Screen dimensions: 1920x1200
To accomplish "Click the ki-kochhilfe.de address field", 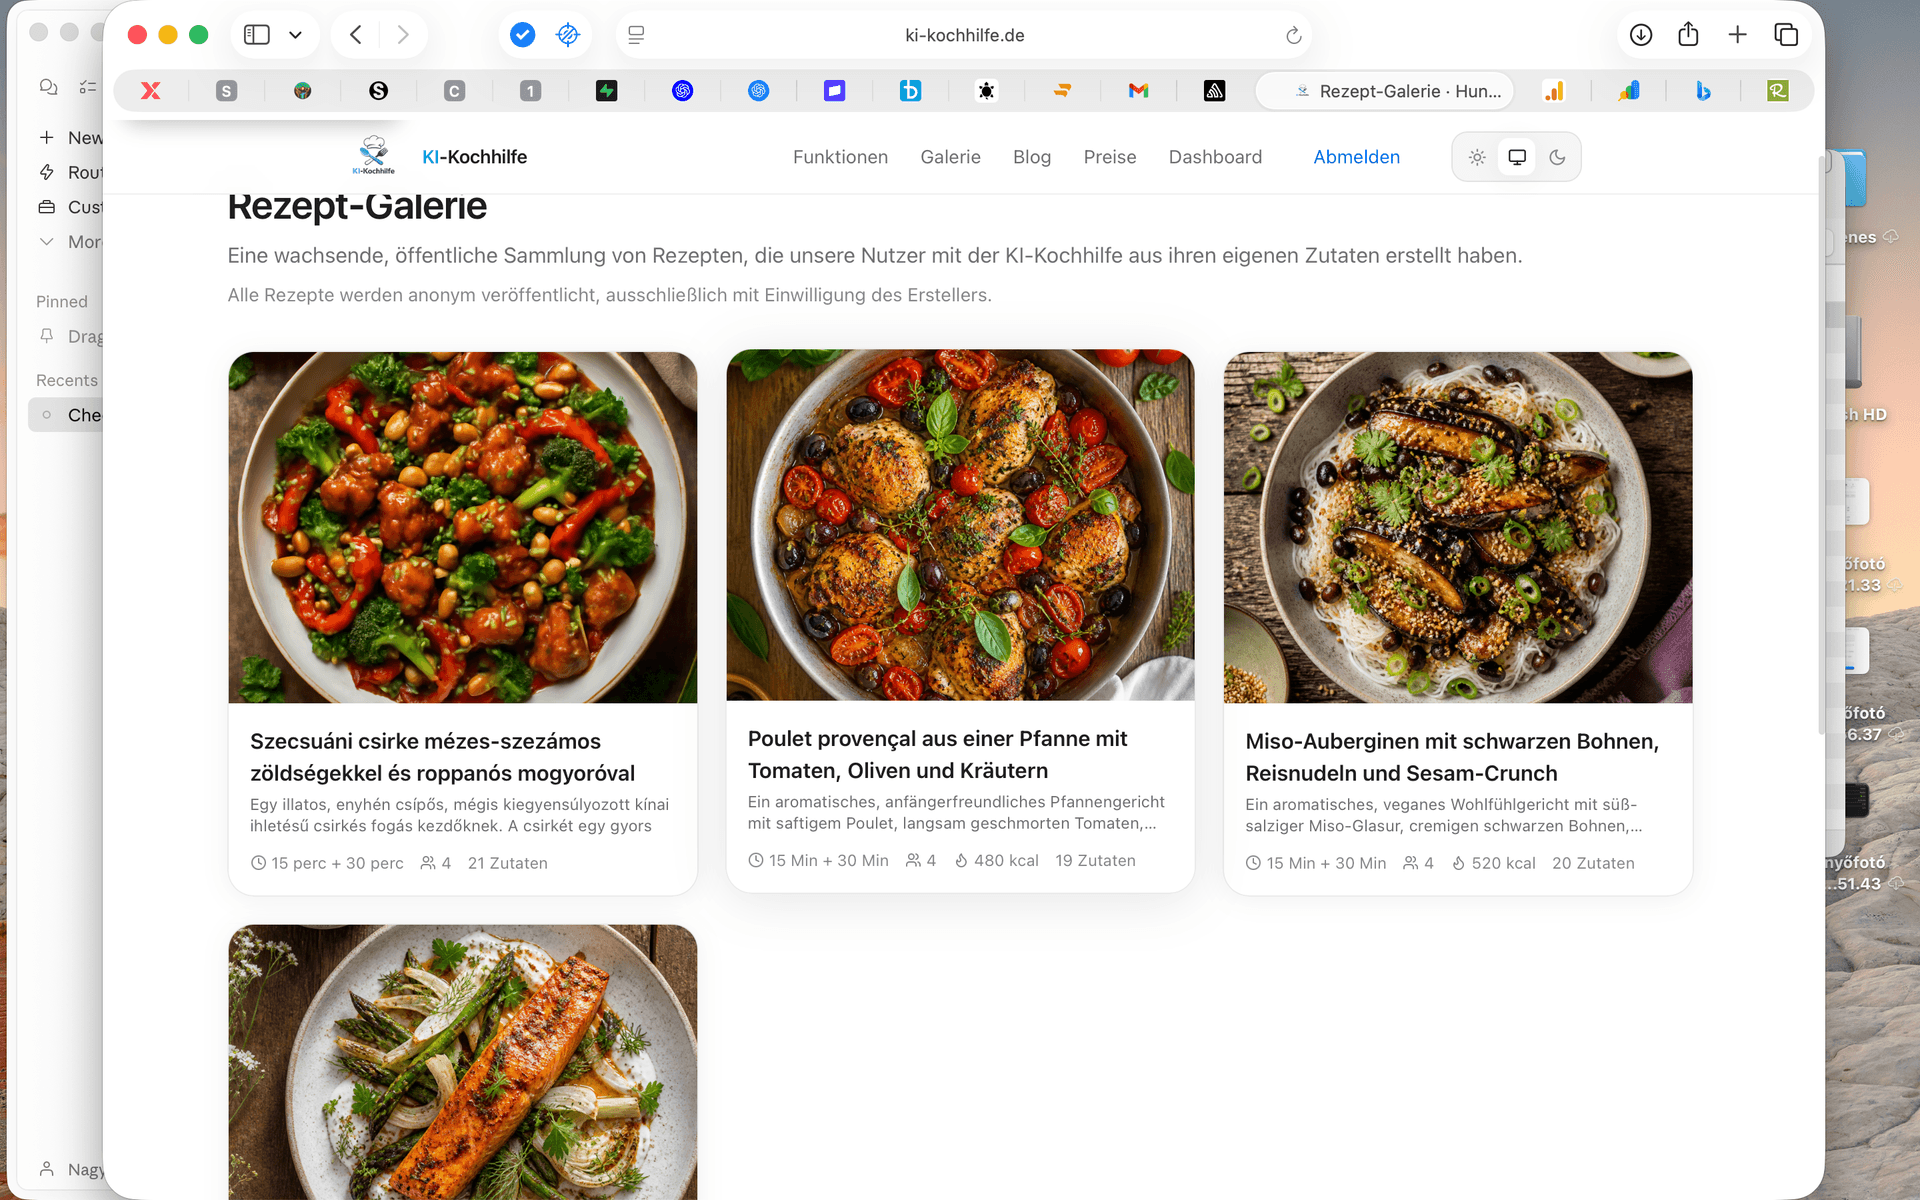I will 964,35.
